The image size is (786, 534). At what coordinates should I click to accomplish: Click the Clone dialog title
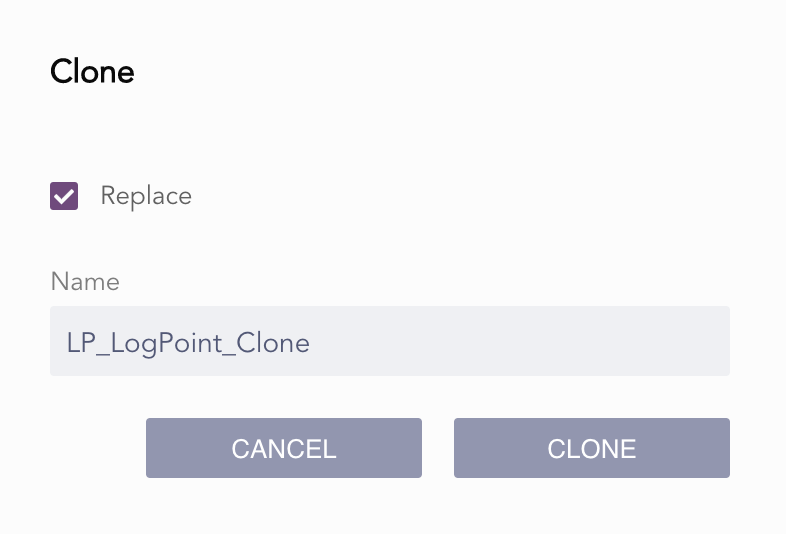tap(92, 72)
